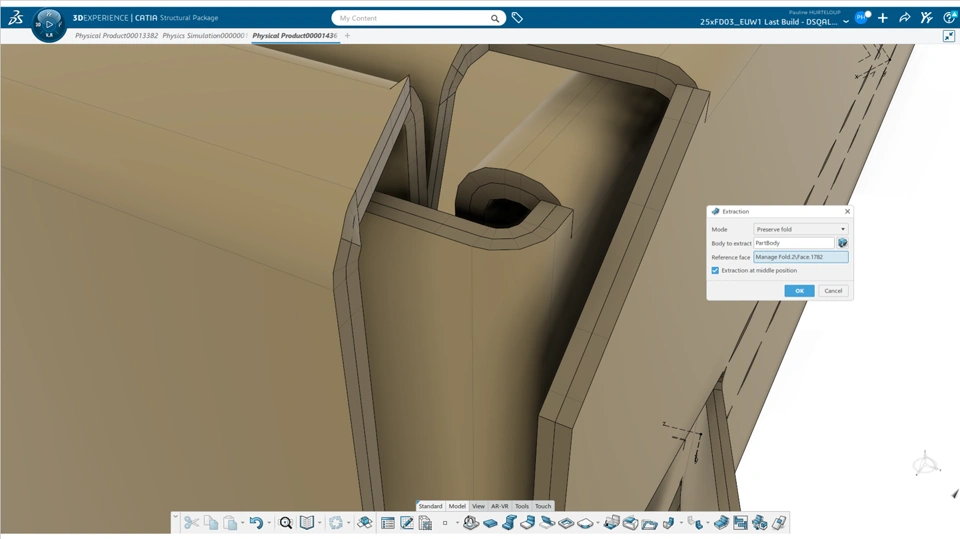
Task: Switch to the Standard toolbar tab
Action: (x=430, y=506)
